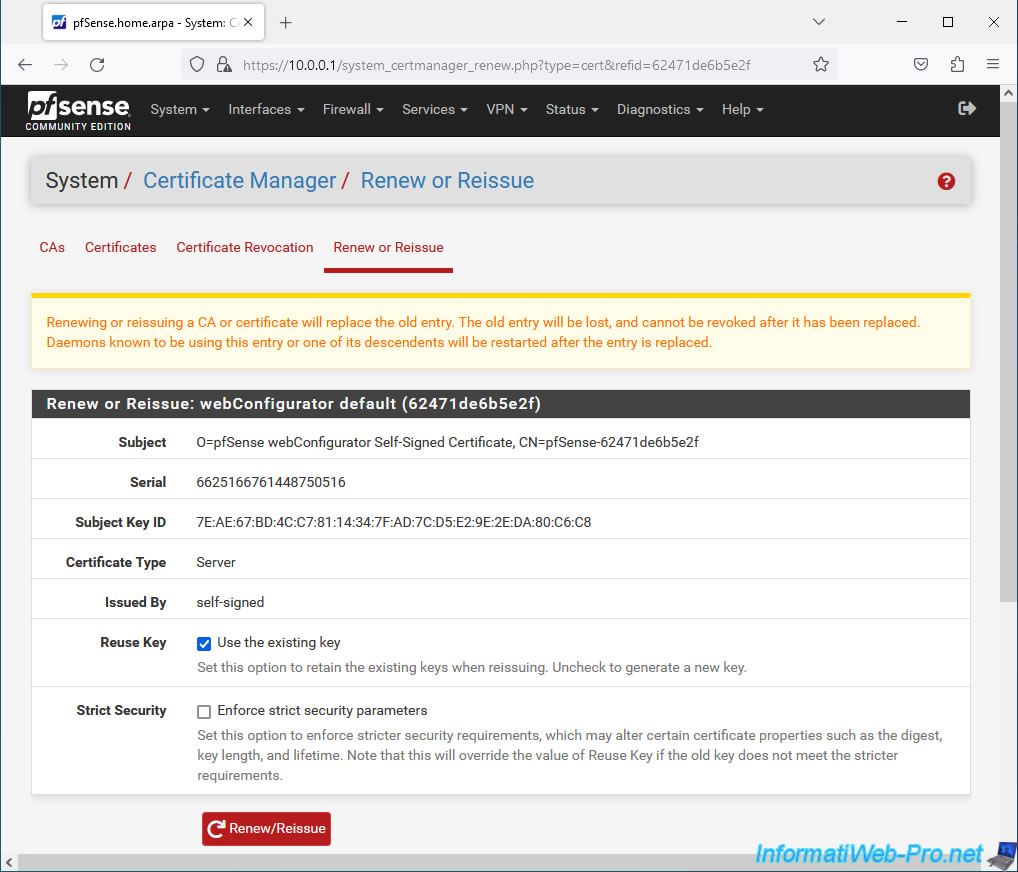1018x872 pixels.
Task: Follow the Certificate Manager breadcrumb link
Action: tap(240, 181)
